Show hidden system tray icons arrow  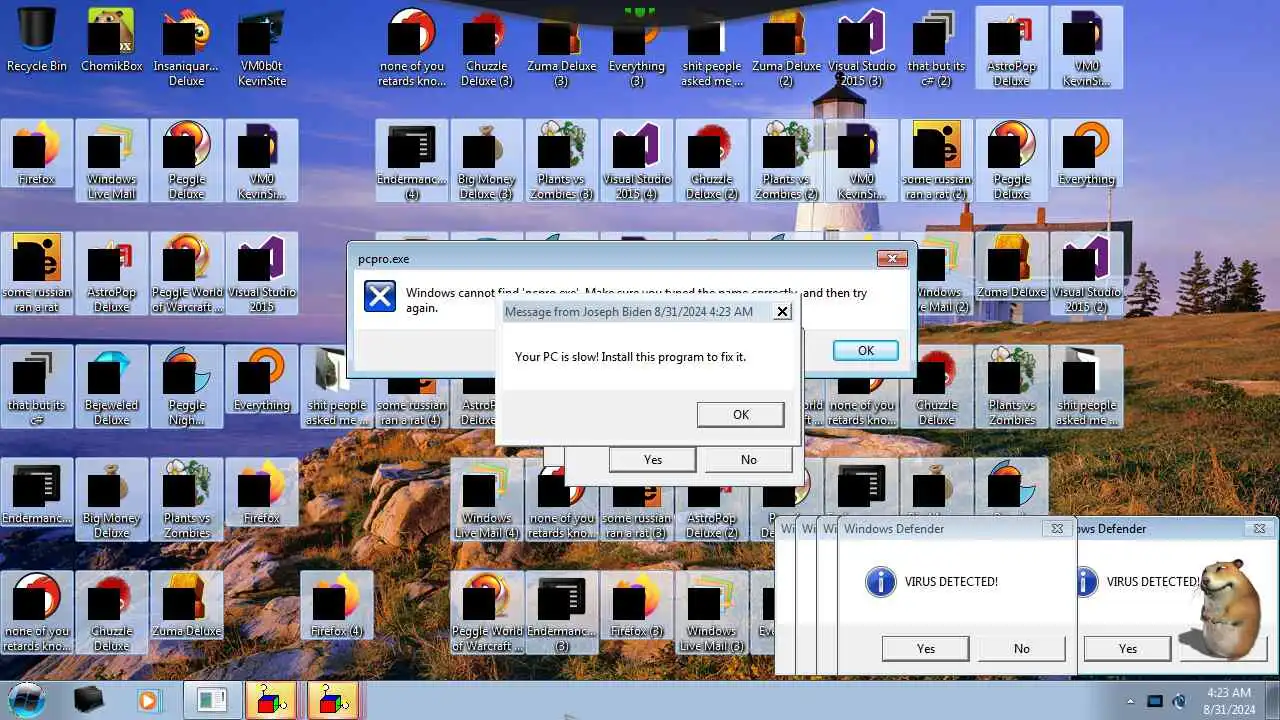[x=1131, y=701]
